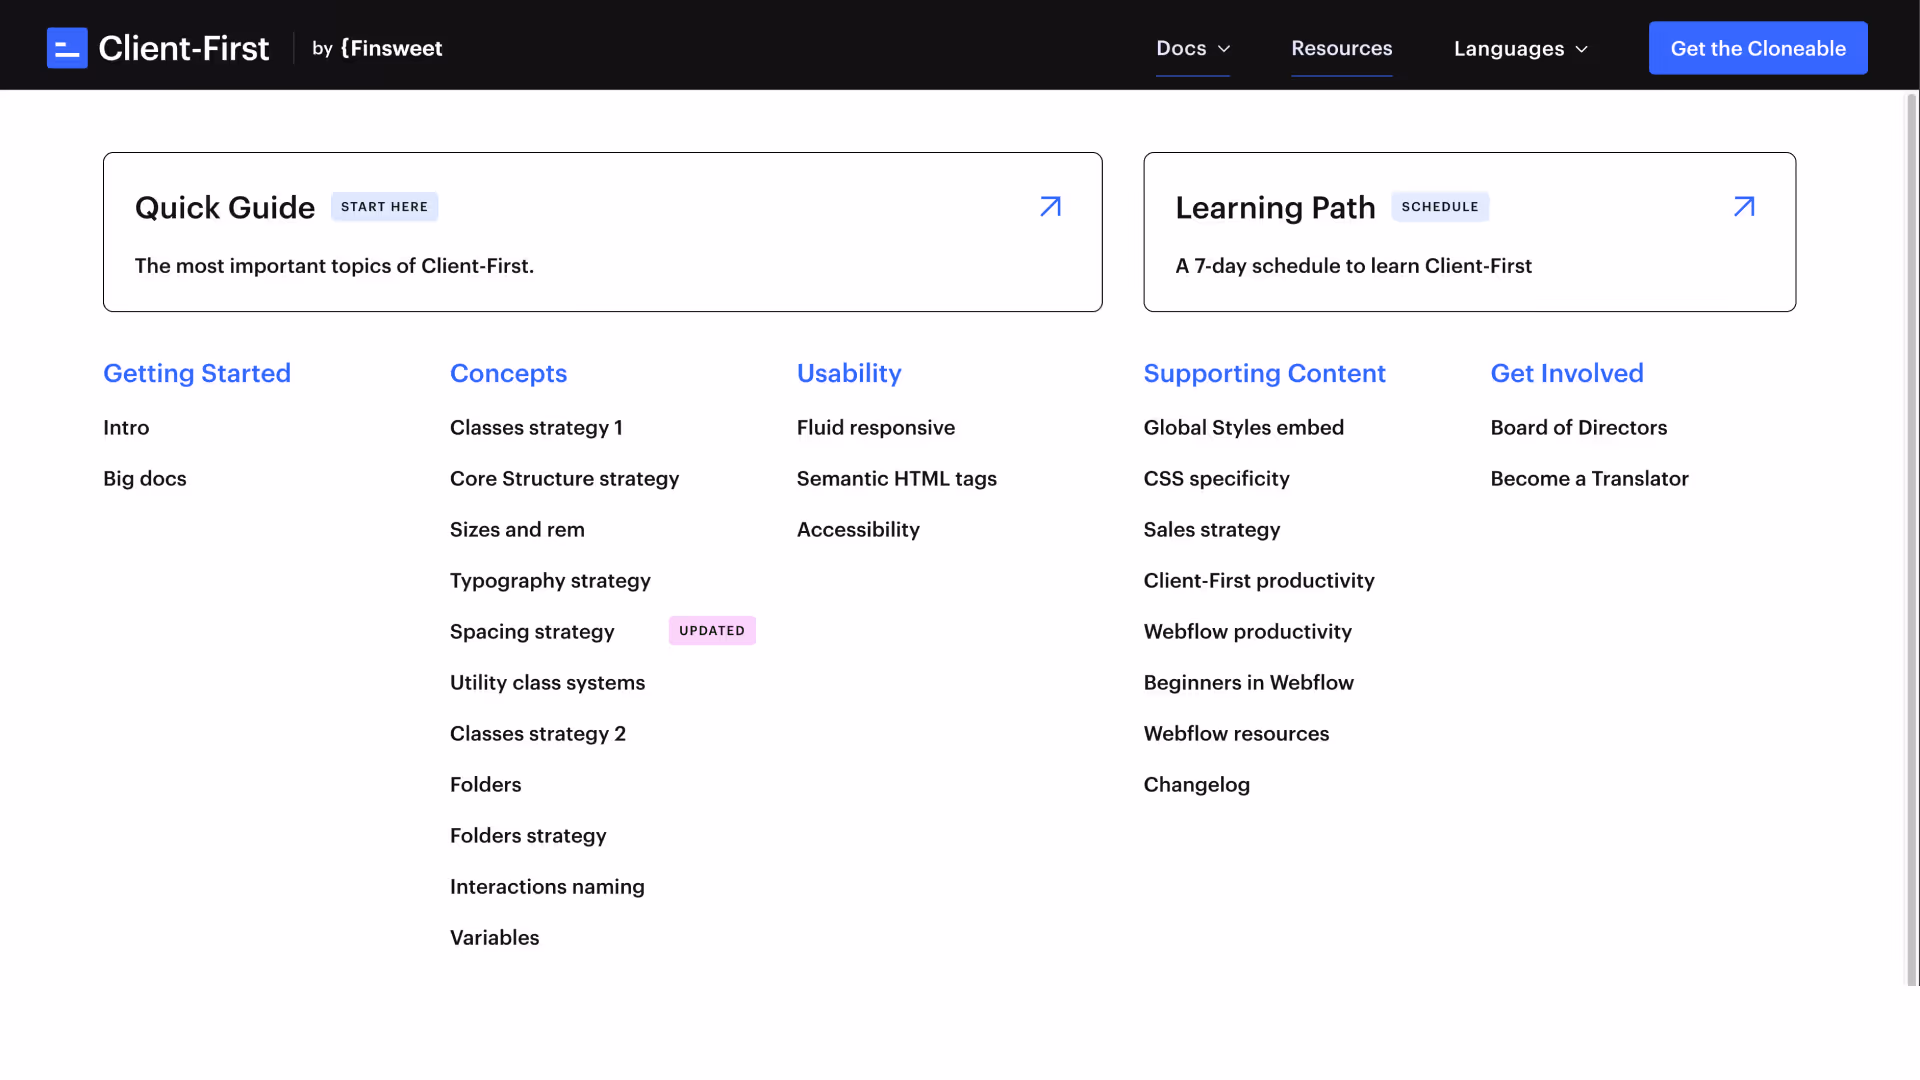Image resolution: width=1920 pixels, height=1080 pixels.
Task: Click the UPDATED badge
Action: (712, 631)
